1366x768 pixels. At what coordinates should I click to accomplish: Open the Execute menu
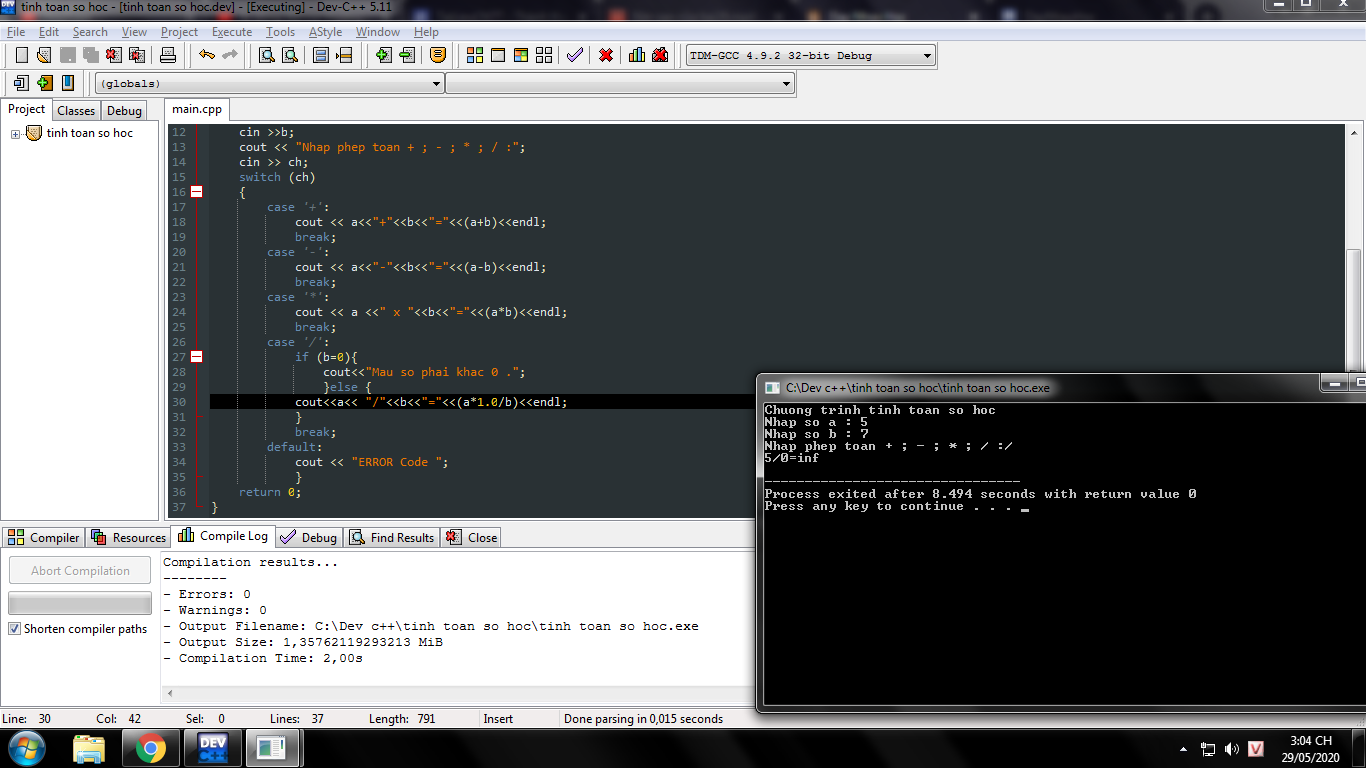pyautogui.click(x=232, y=32)
